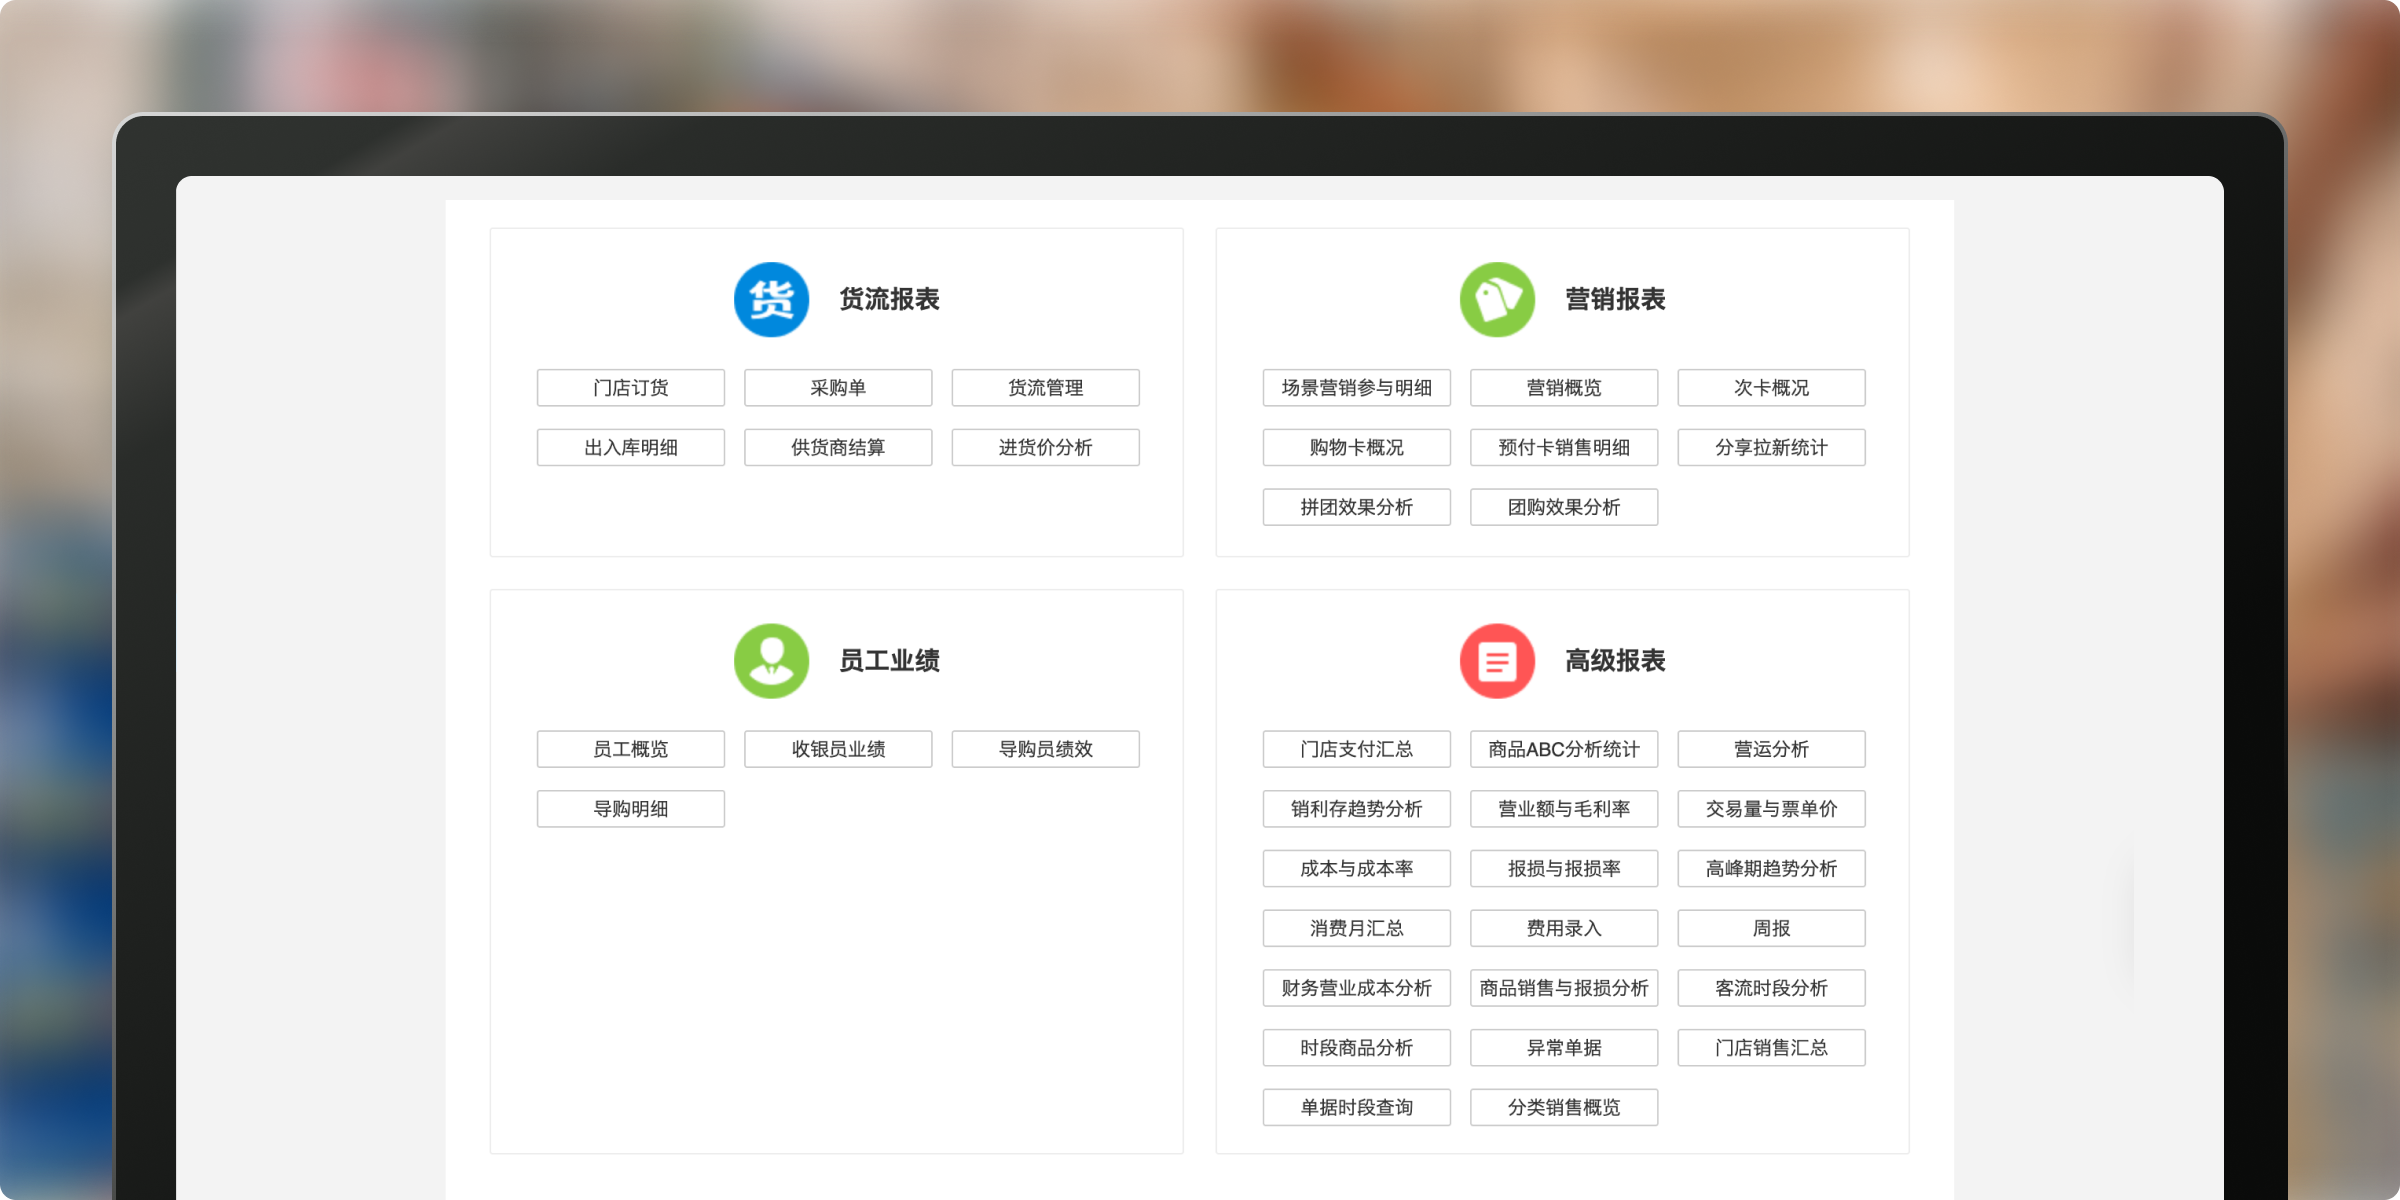The image size is (2400, 1200).
Task: Click the 营销报表 section title
Action: coord(1615,299)
